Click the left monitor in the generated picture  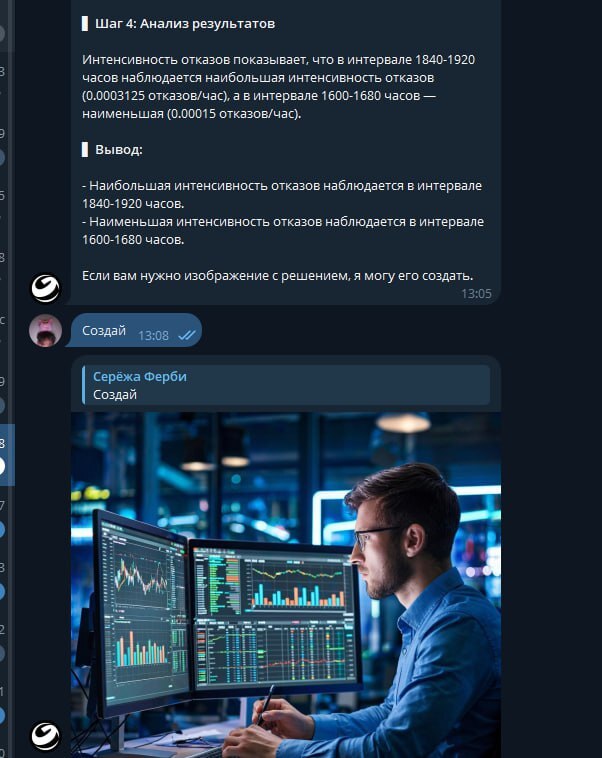(143, 612)
